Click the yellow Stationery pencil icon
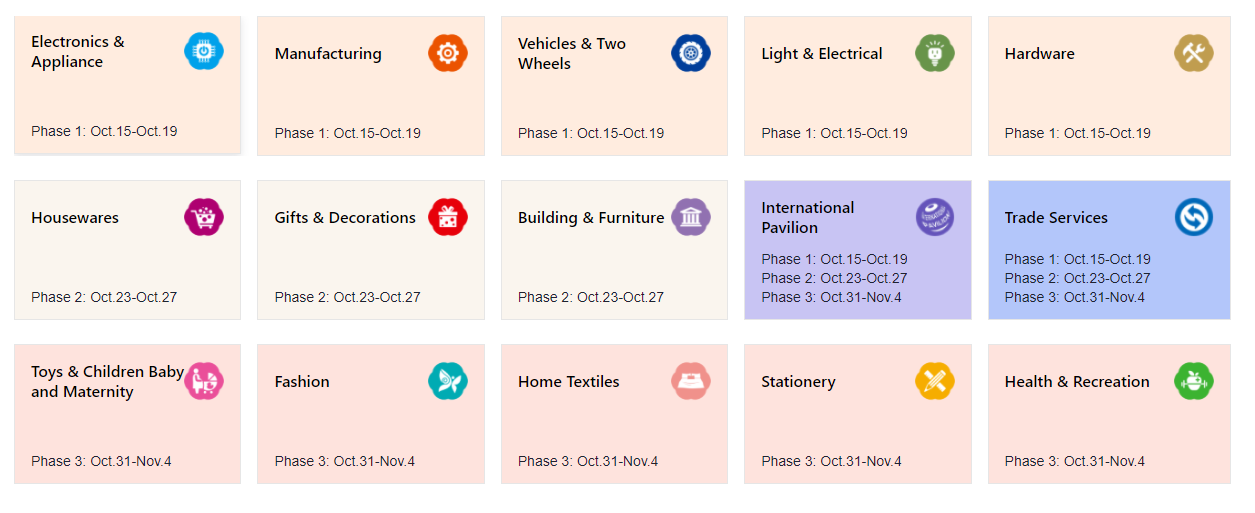The image size is (1255, 513). pyautogui.click(x=934, y=381)
